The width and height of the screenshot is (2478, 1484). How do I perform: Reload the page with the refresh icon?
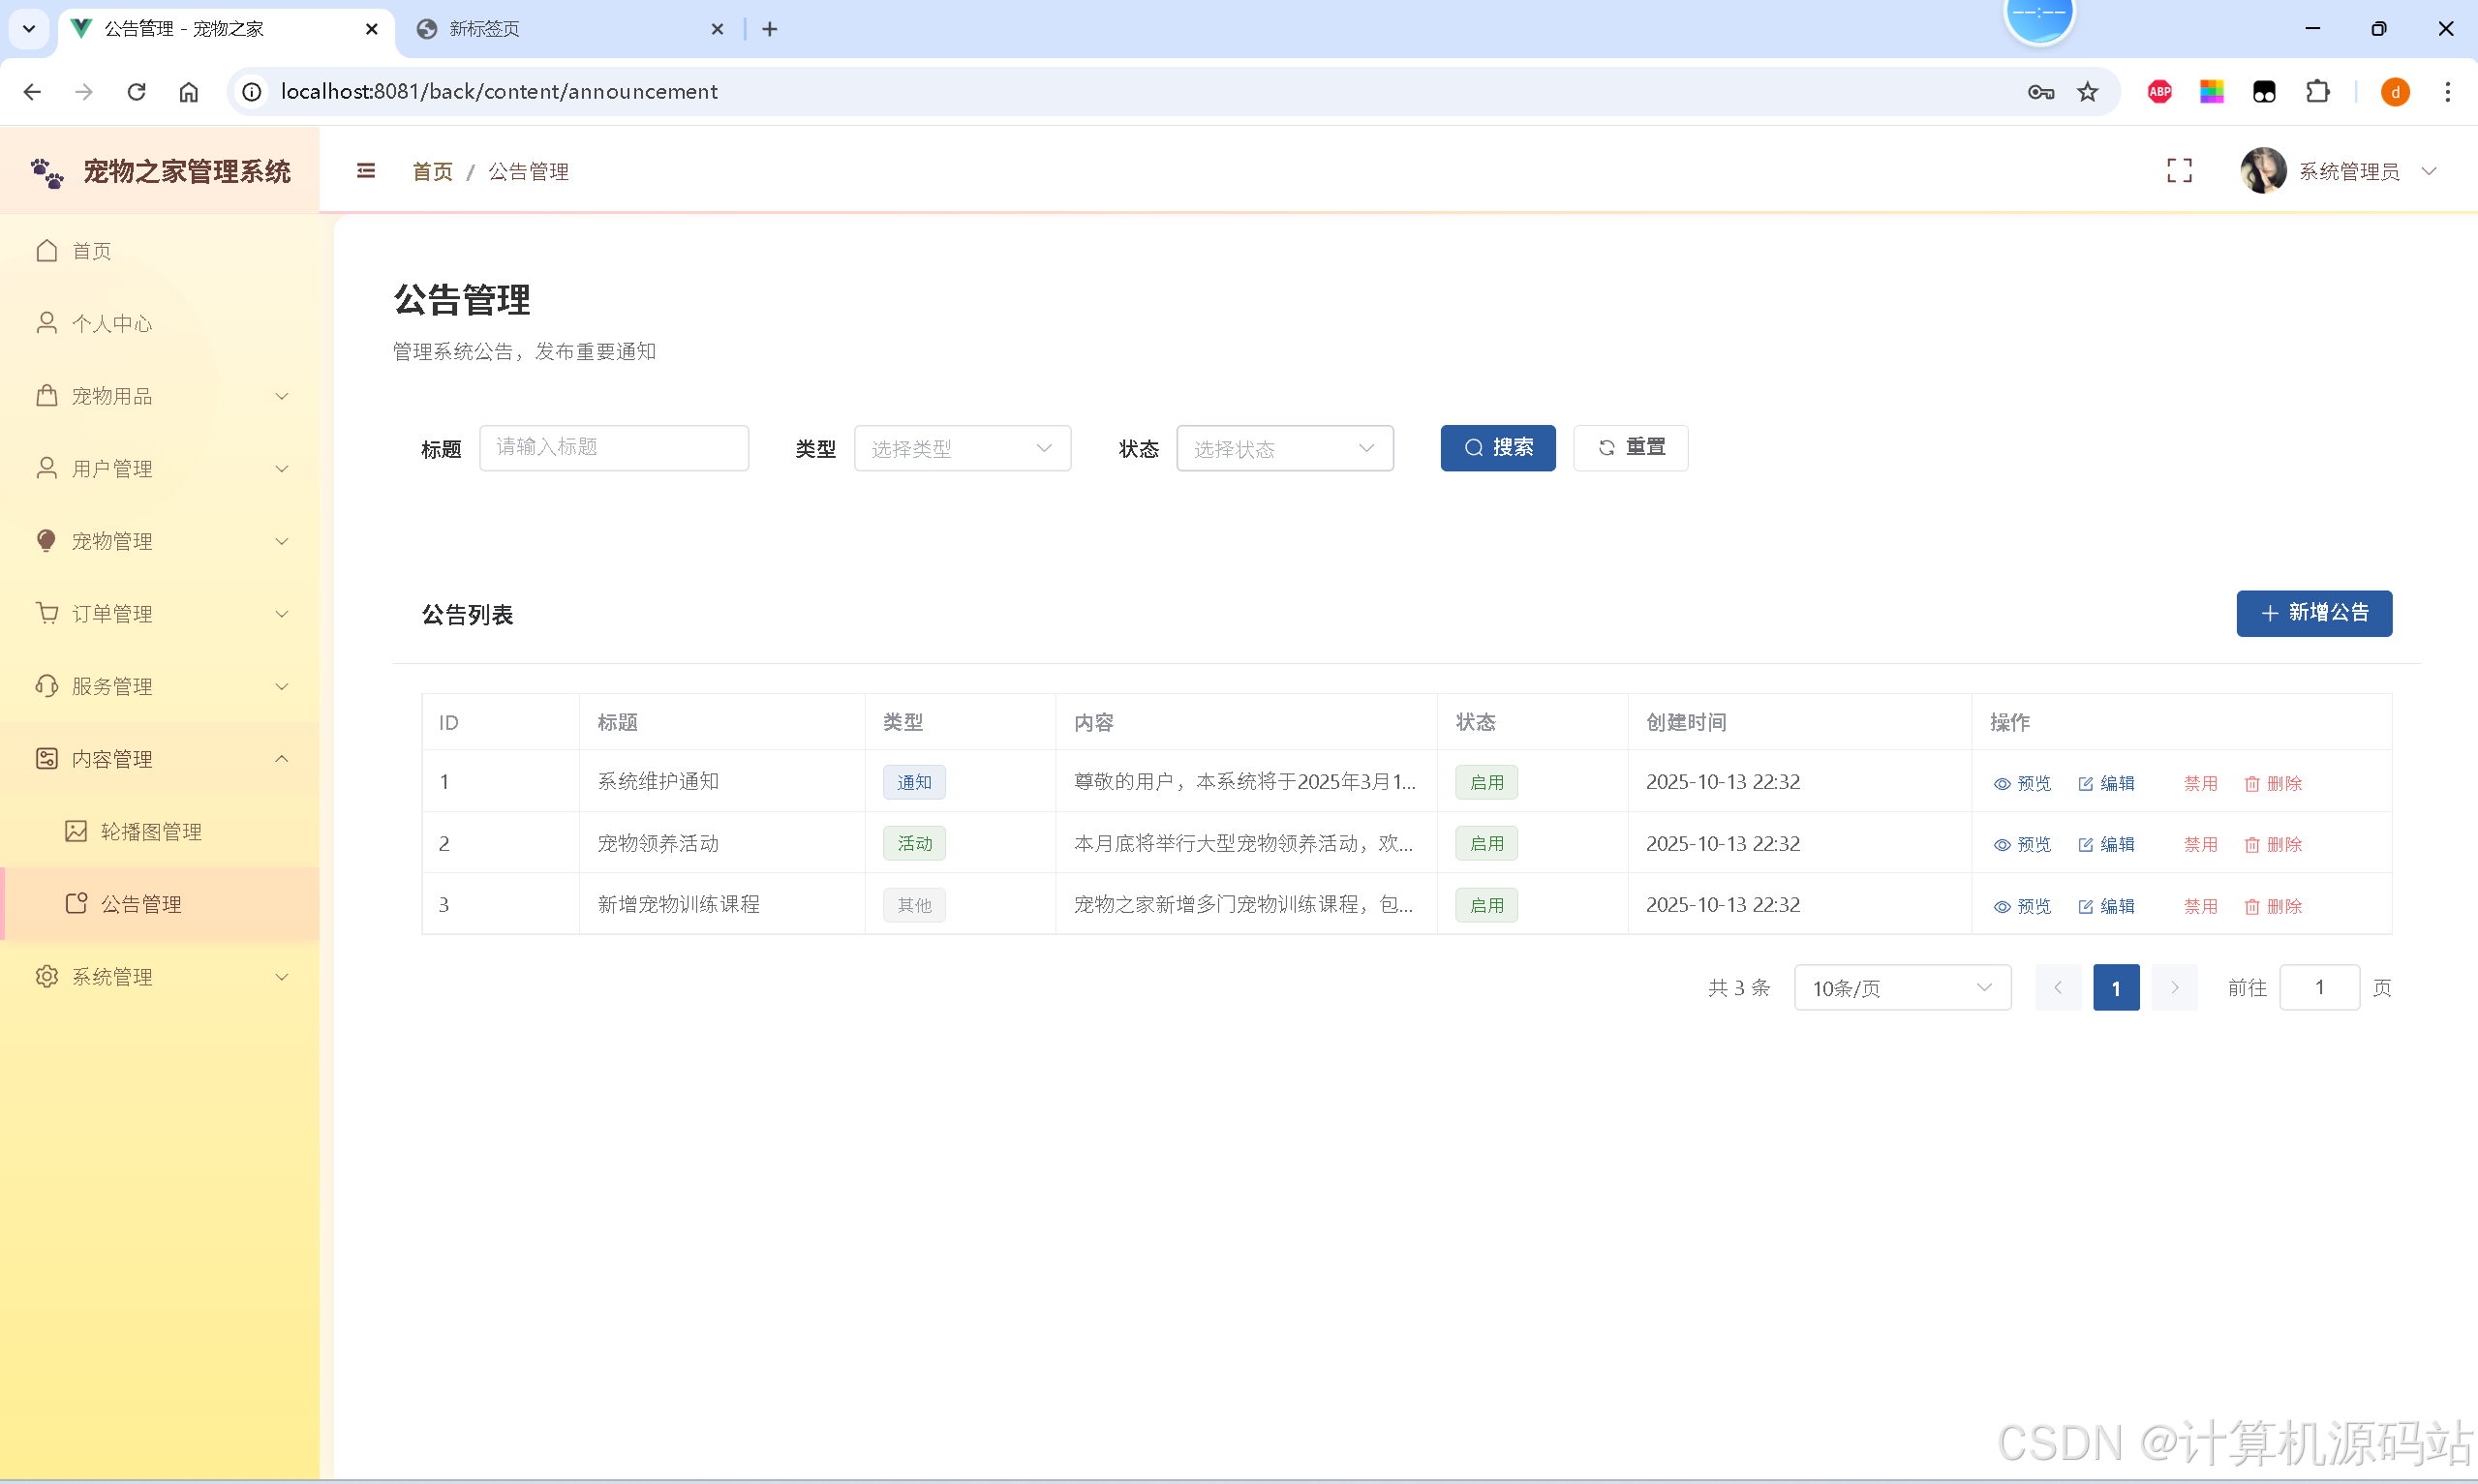[x=137, y=92]
